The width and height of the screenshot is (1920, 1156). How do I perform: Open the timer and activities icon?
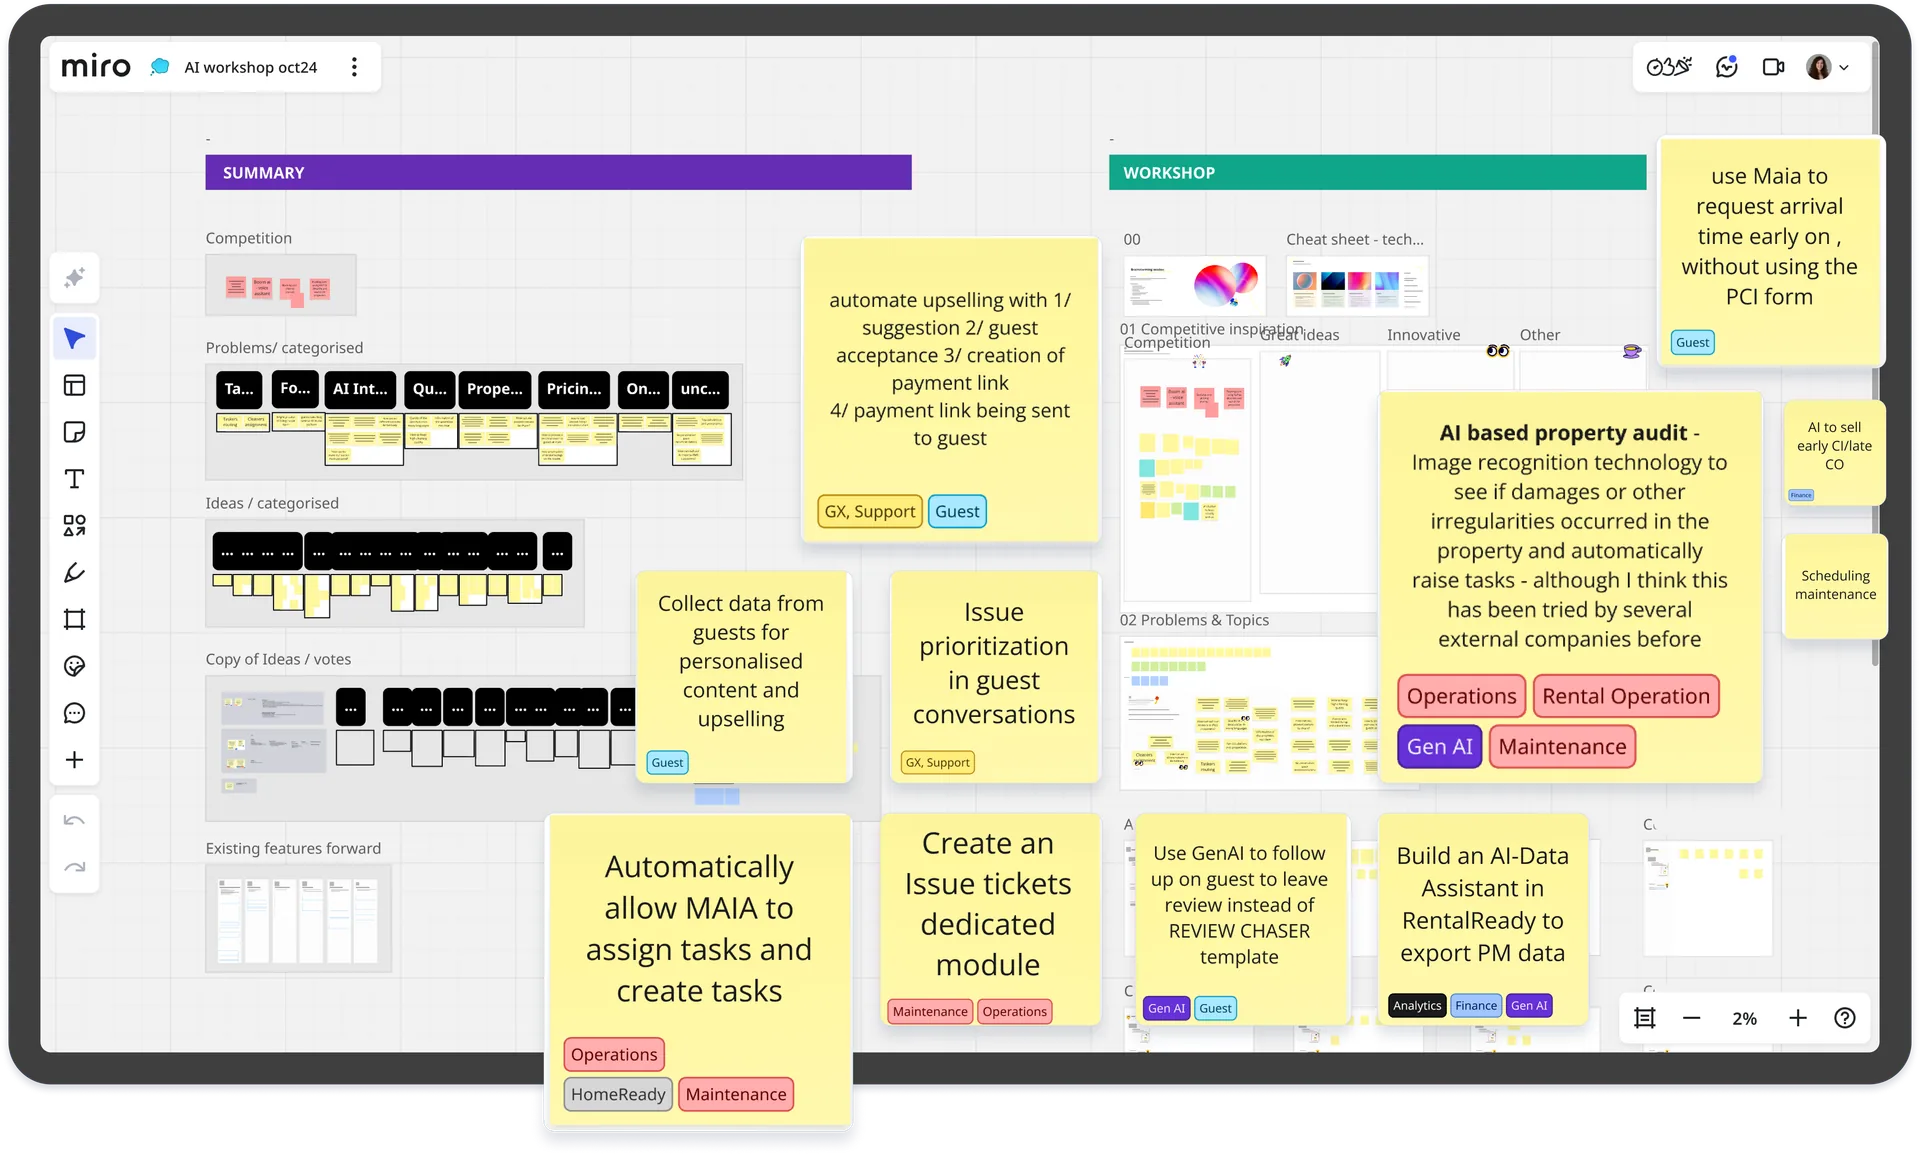coord(1669,67)
